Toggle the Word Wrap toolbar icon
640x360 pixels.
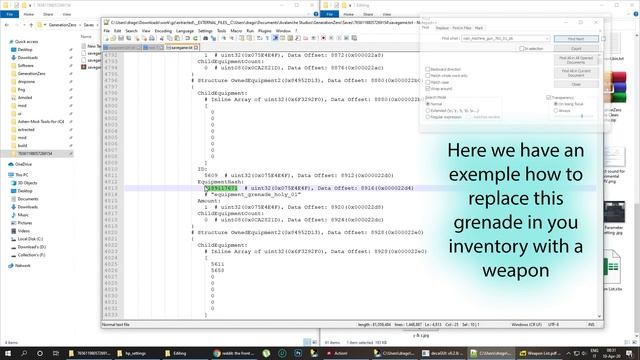pyautogui.click(x=260, y=38)
